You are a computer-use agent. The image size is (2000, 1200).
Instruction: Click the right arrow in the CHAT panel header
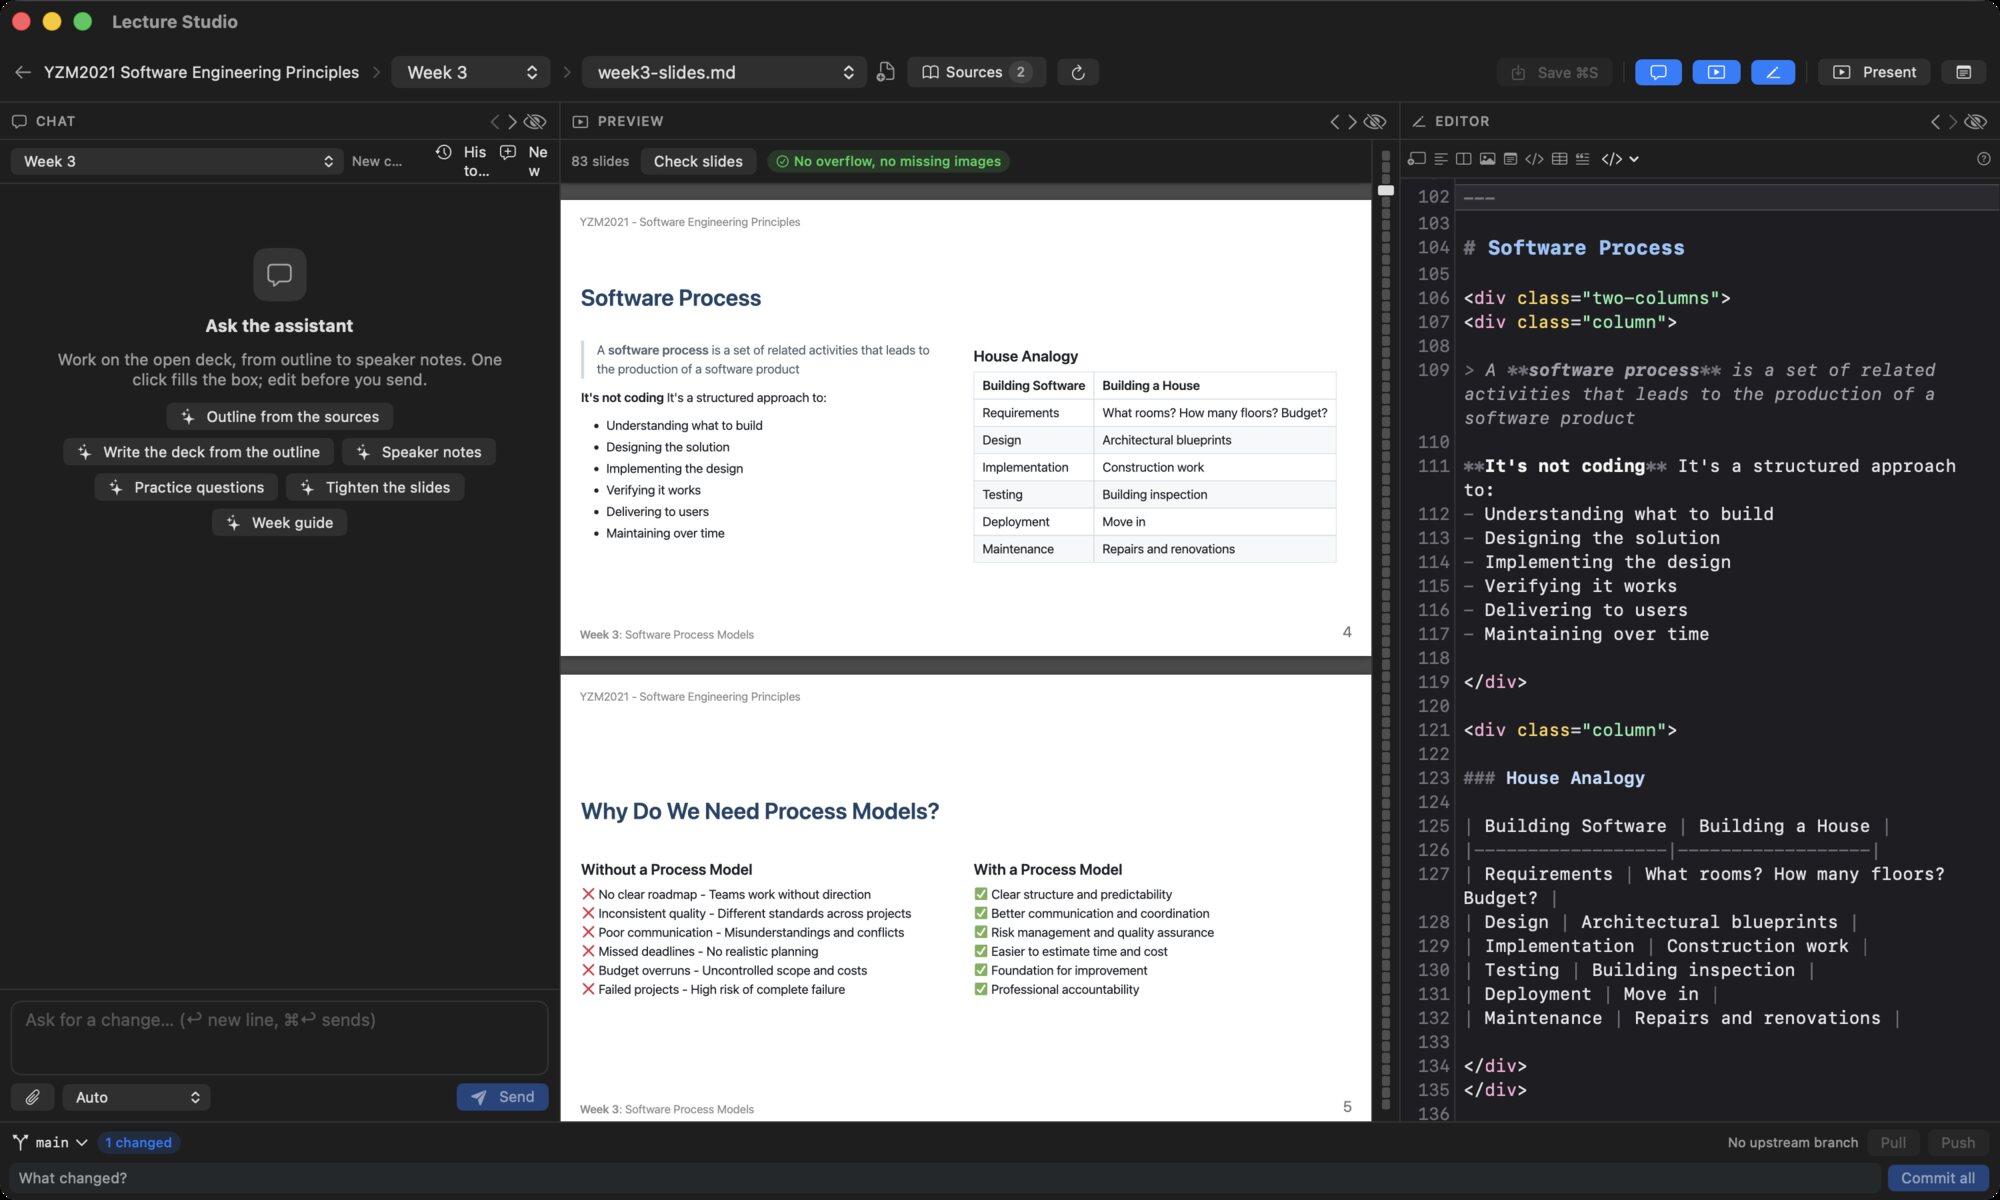tap(512, 121)
